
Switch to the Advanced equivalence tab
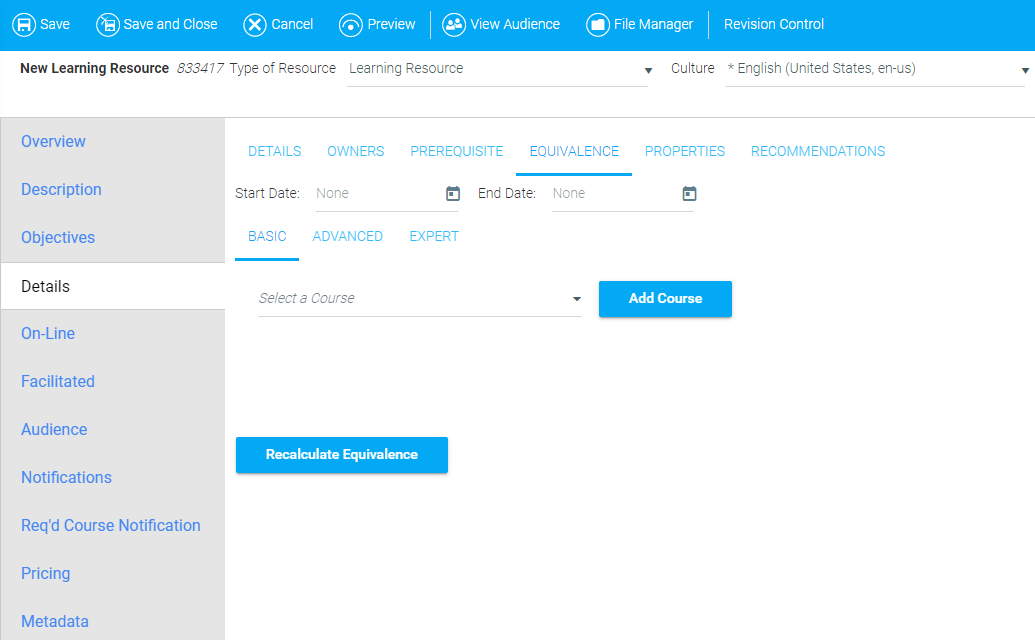coord(347,237)
